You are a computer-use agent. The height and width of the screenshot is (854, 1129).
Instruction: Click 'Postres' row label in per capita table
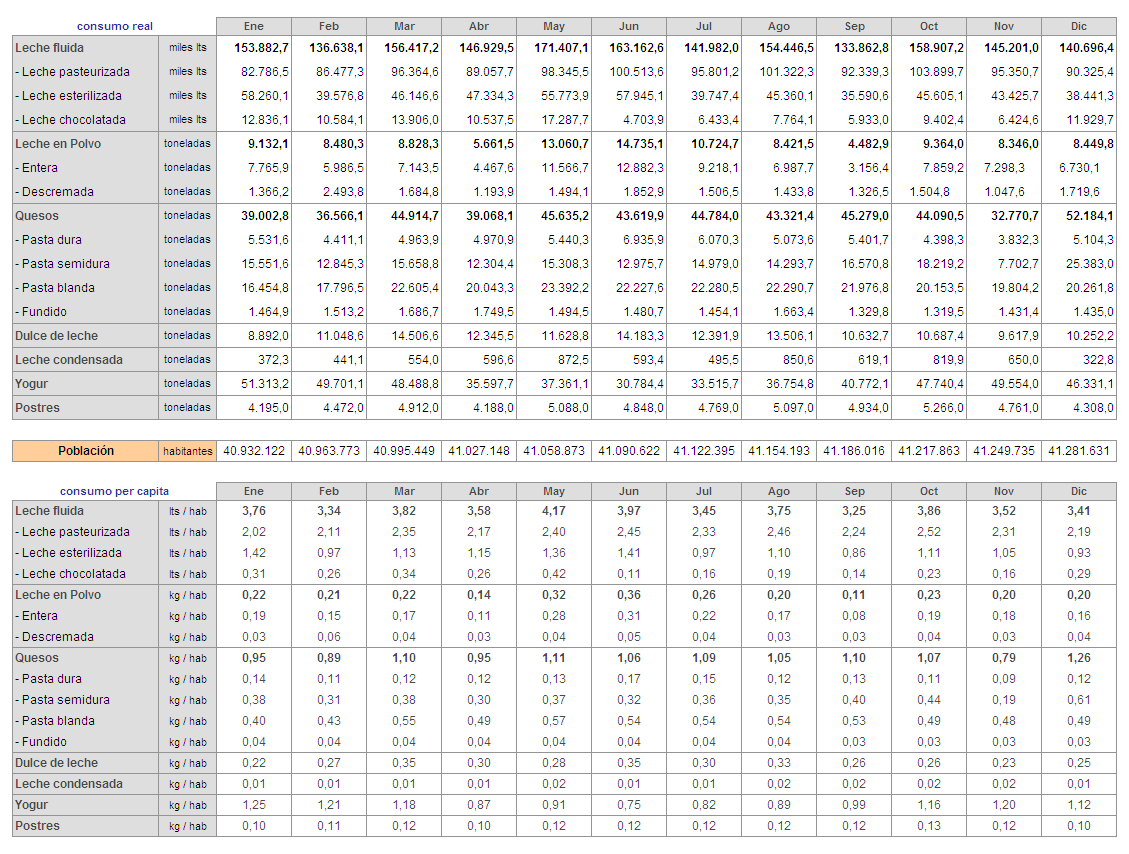pyautogui.click(x=37, y=826)
